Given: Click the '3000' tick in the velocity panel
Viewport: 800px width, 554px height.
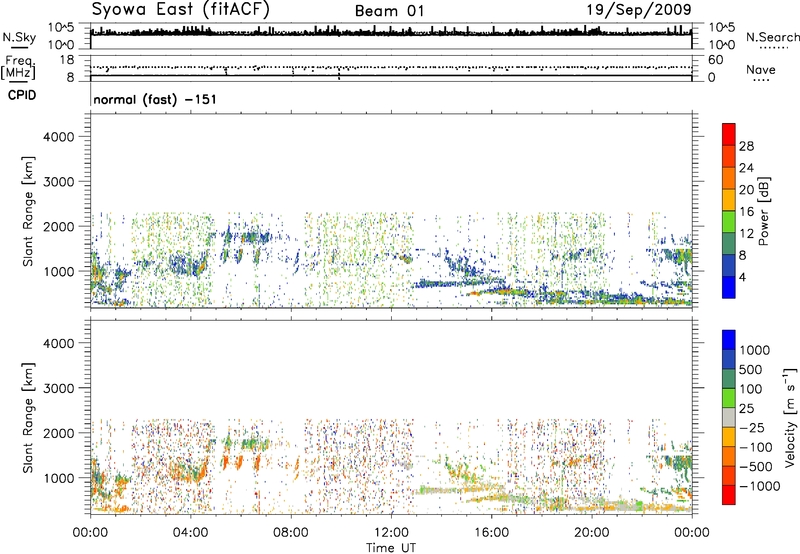Looking at the screenshot, I should (58, 388).
